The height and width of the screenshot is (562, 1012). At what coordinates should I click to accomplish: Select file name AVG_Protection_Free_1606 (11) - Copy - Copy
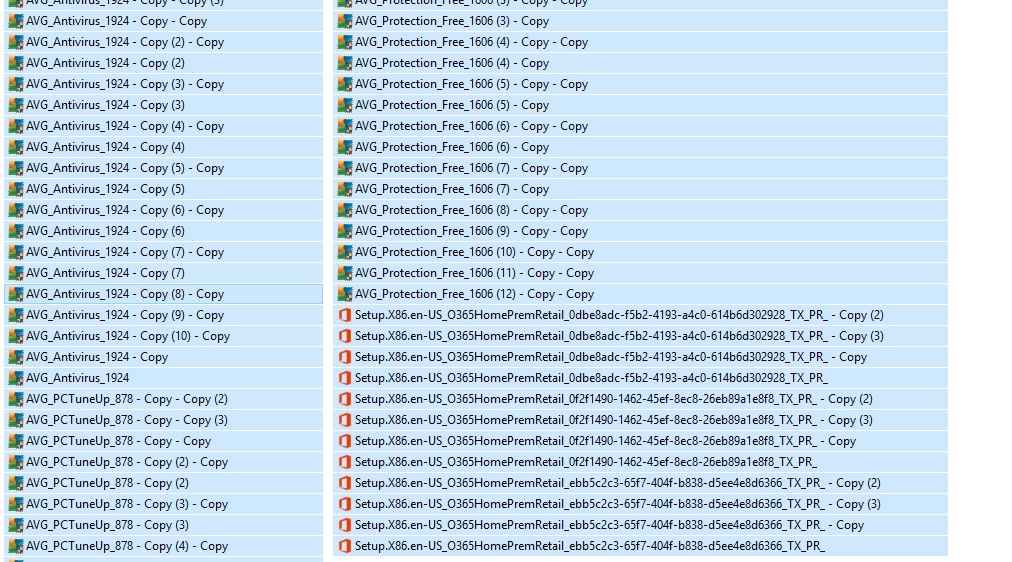474,273
